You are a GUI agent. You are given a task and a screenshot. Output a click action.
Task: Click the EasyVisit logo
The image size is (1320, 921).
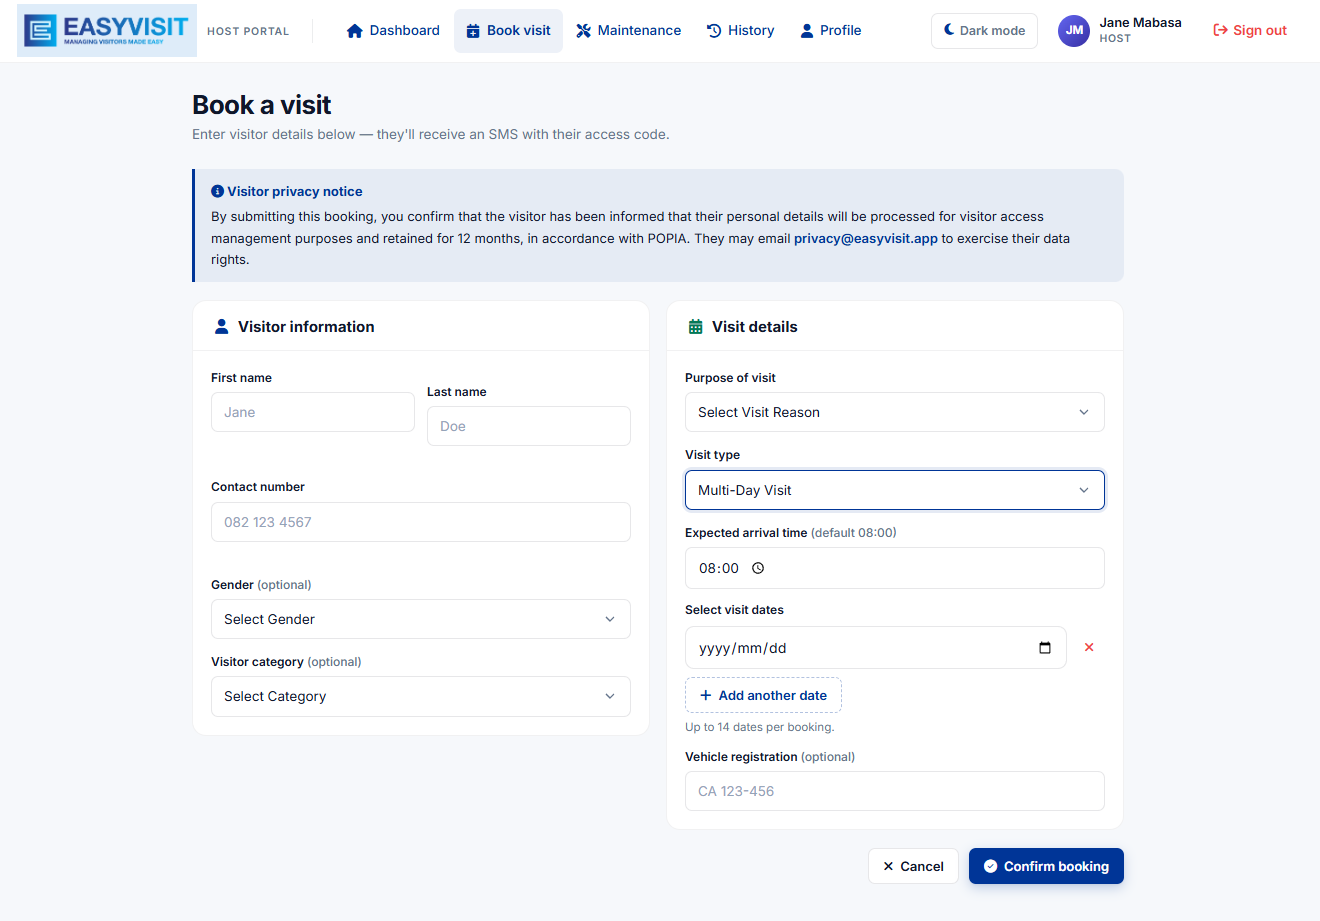click(107, 30)
